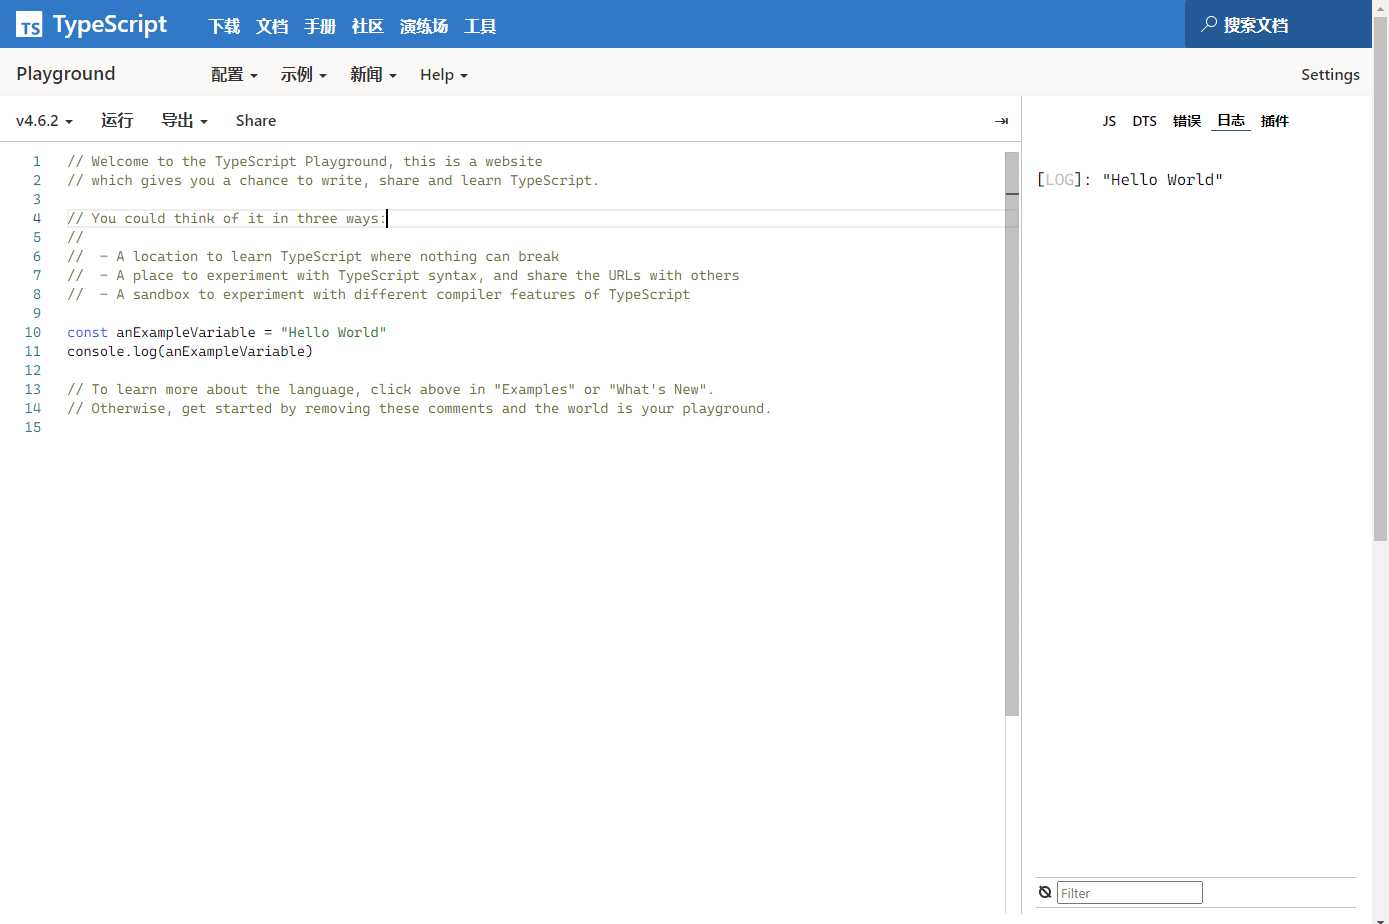The image size is (1389, 924).
Task: Select the 日志 logs tab
Action: coord(1231,120)
